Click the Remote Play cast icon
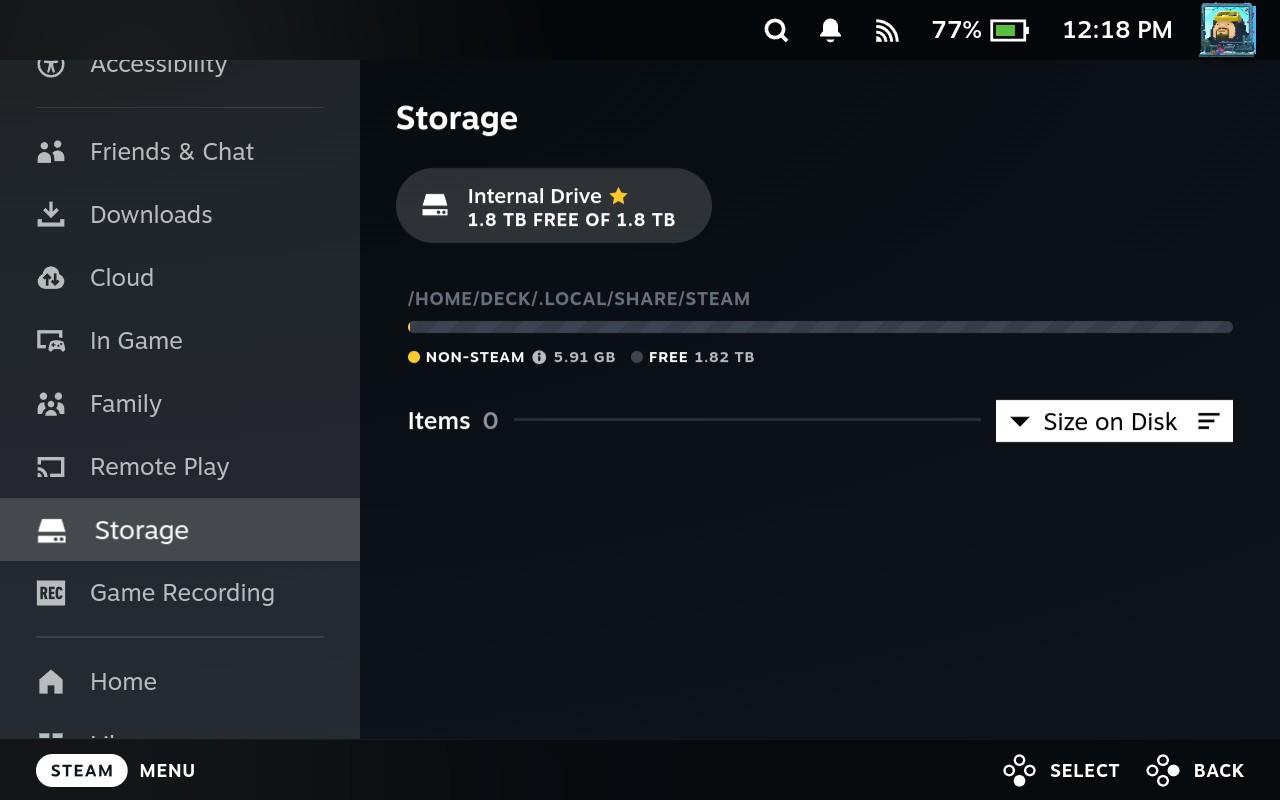This screenshot has height=800, width=1280. (51, 467)
